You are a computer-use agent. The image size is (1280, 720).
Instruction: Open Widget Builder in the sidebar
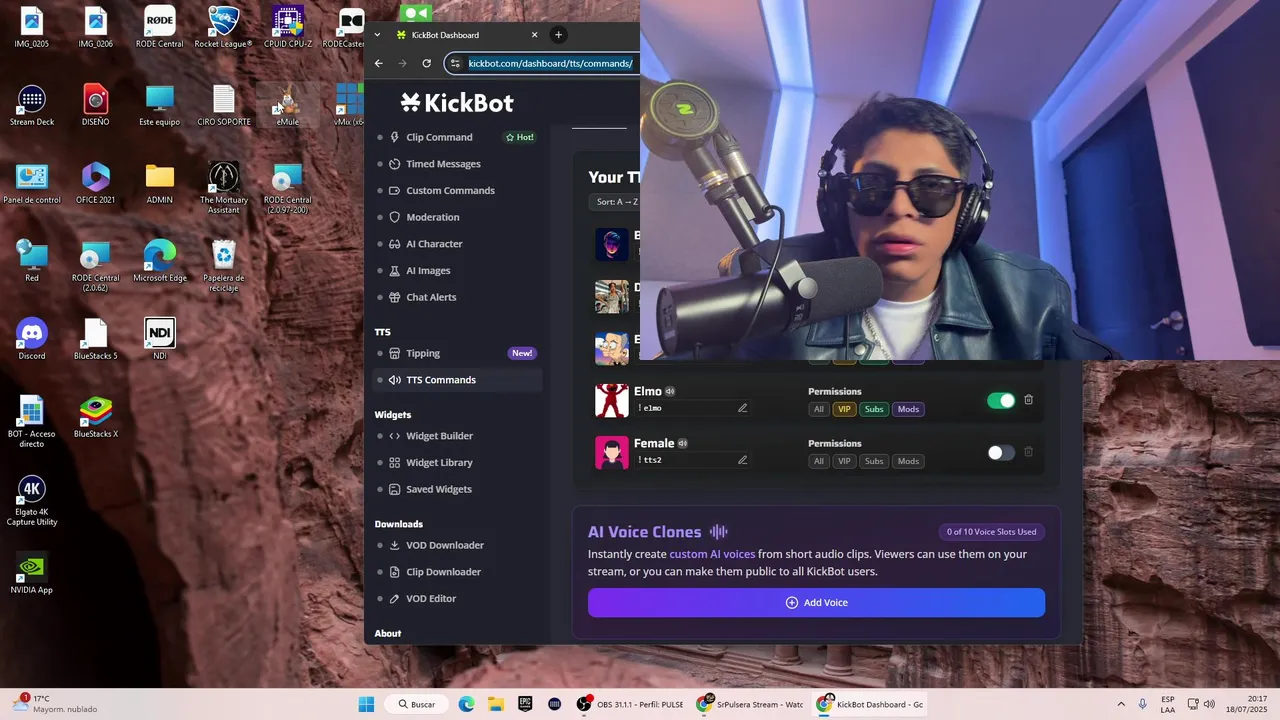click(439, 436)
